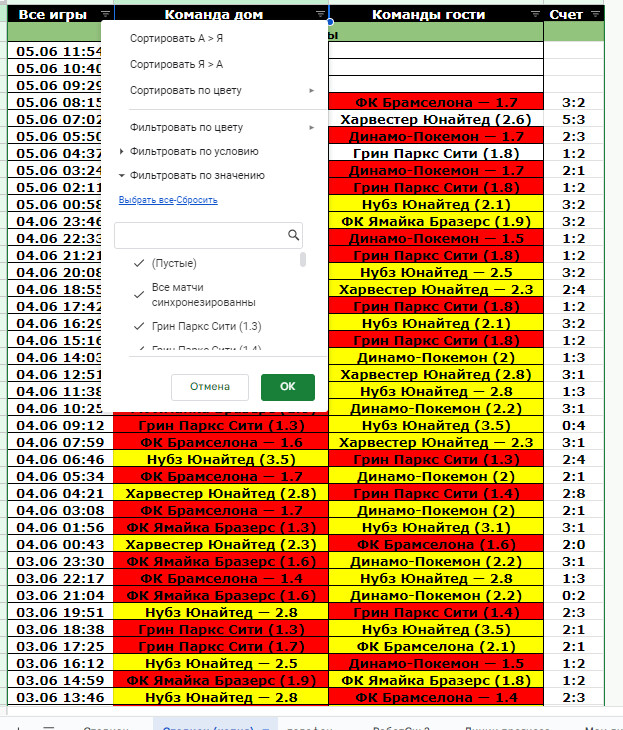Screen dimensions: 623x730
Task: Select guest cell ФК Ямайка Бразерс (1.8)
Action: [x=436, y=680]
